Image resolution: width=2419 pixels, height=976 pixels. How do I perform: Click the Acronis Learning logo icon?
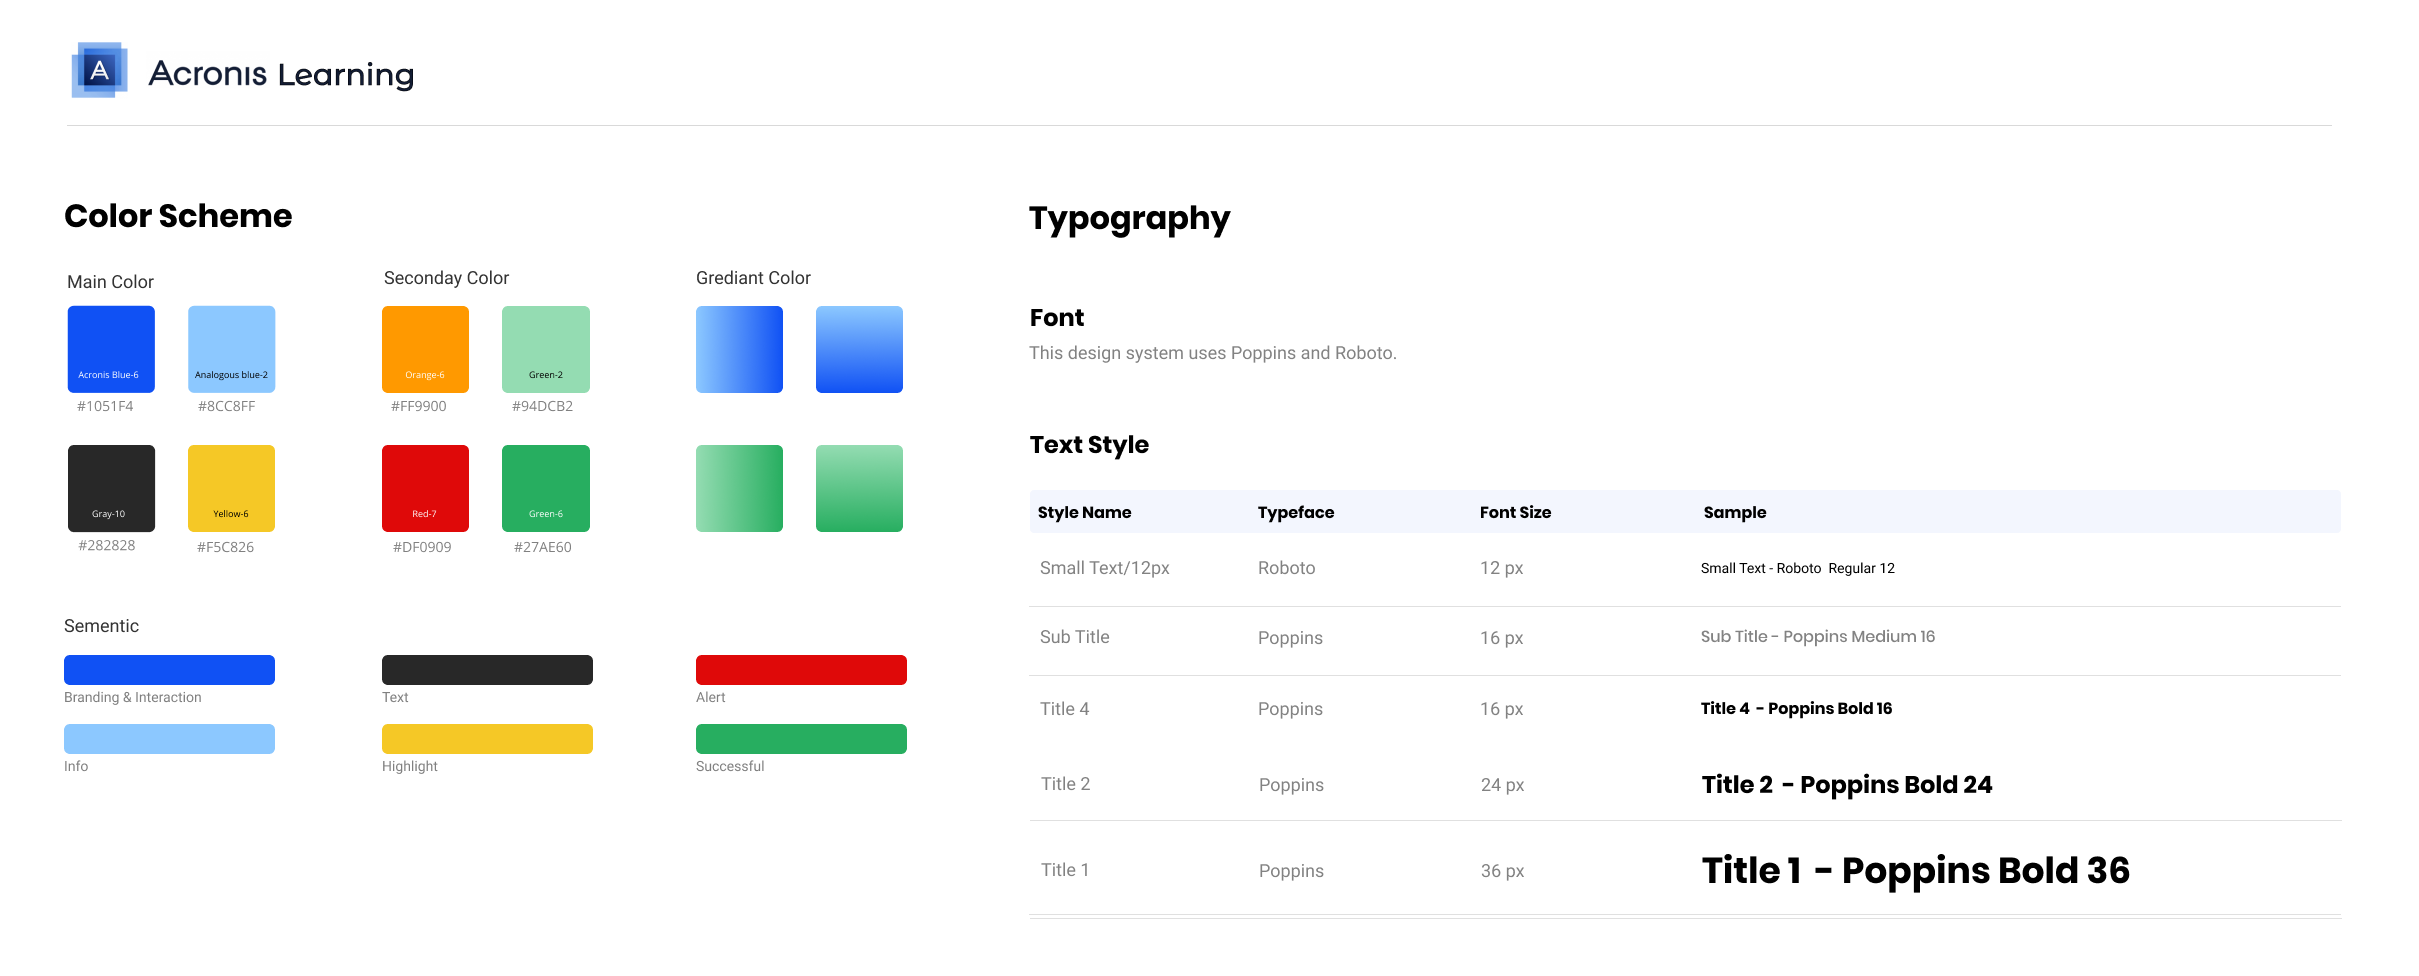99,71
